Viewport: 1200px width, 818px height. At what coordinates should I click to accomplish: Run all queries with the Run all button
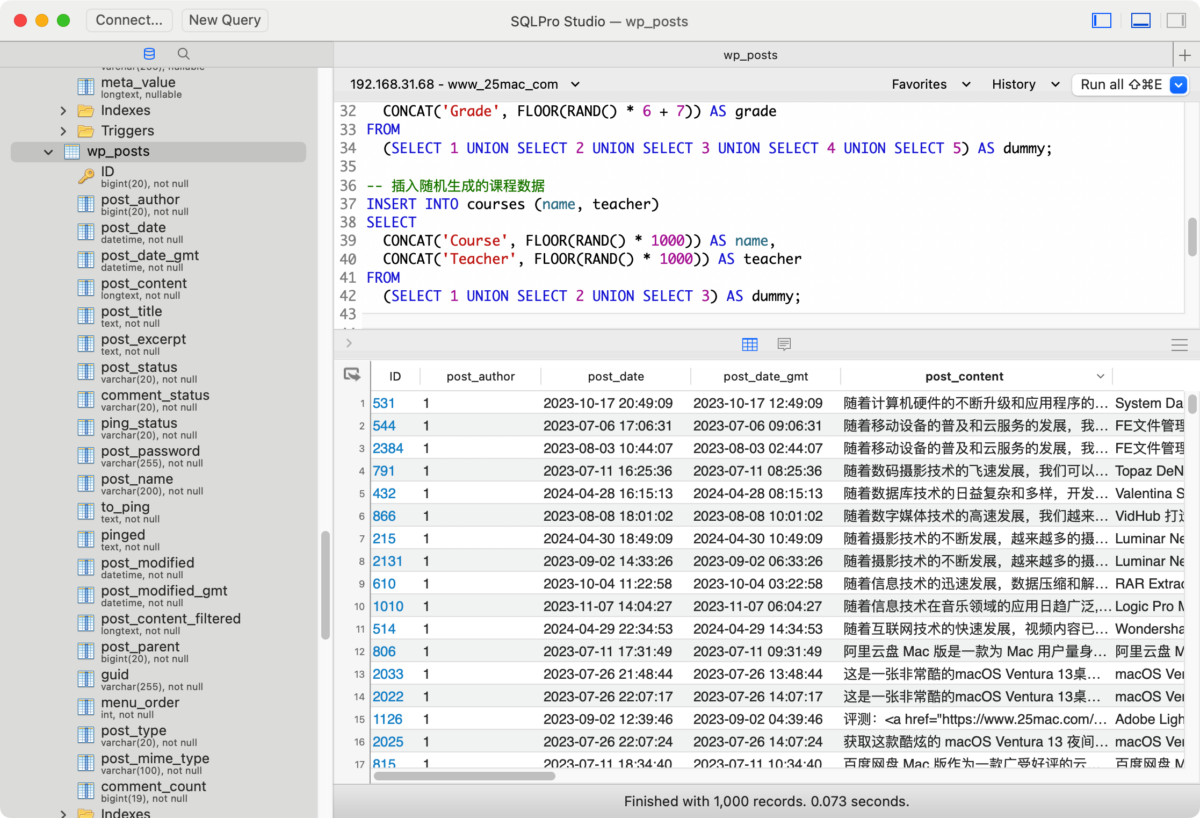tap(1121, 85)
